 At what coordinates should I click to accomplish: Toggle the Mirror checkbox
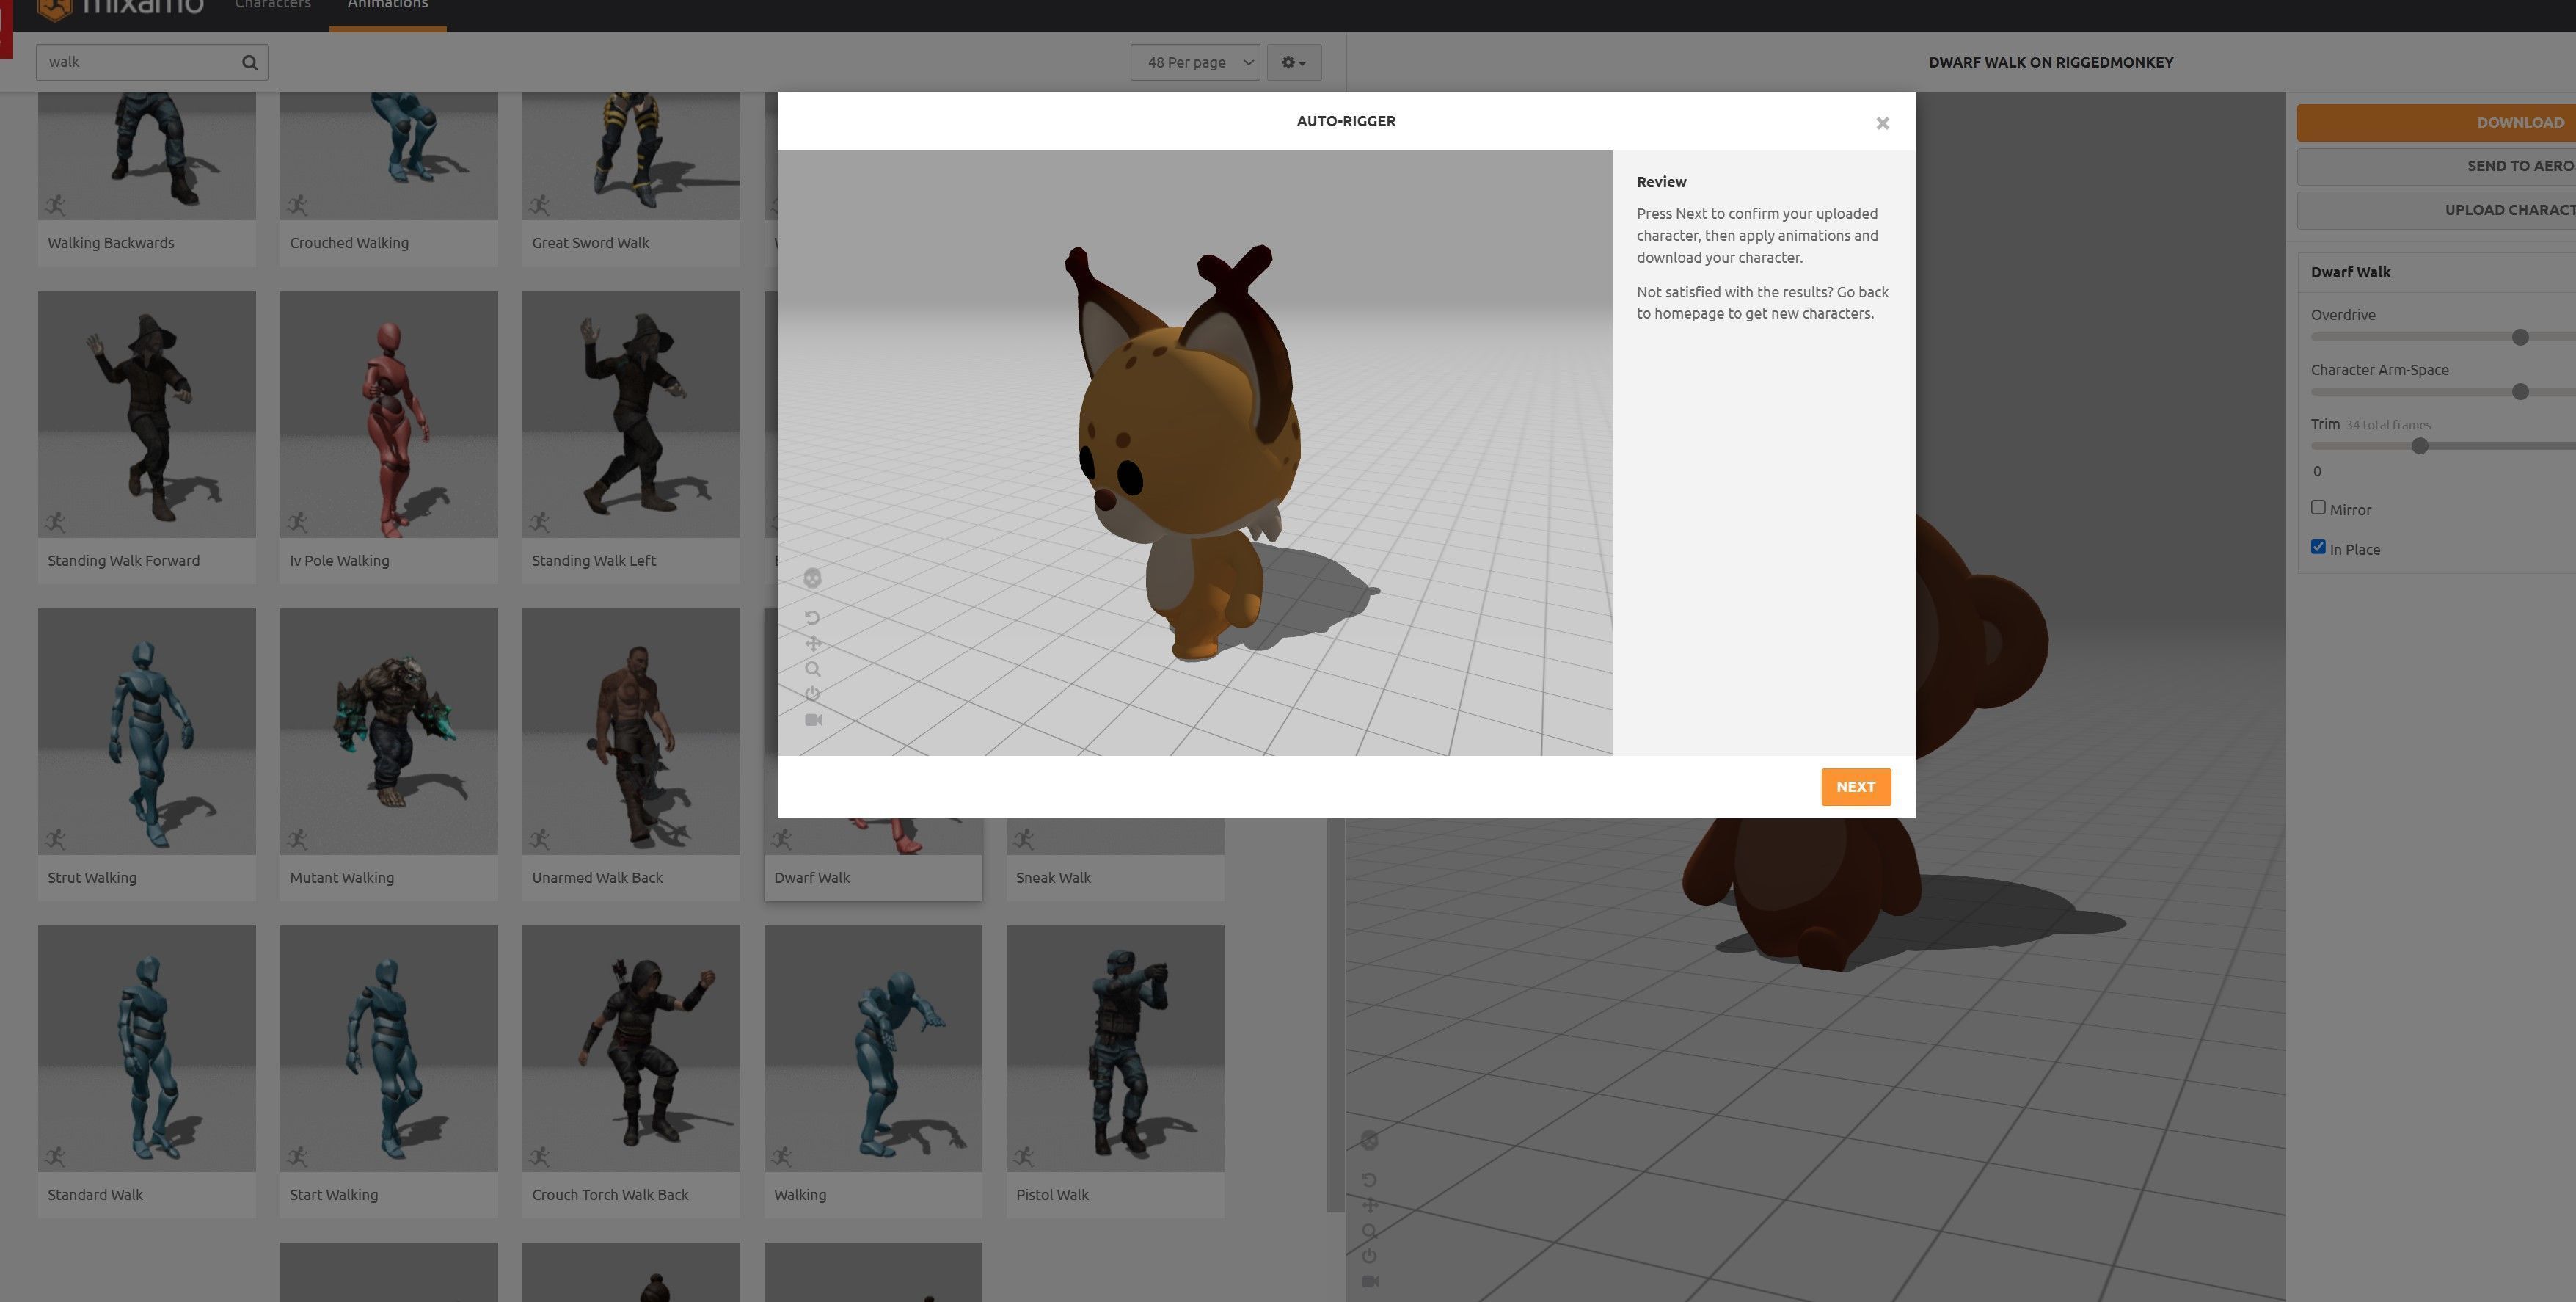click(x=2318, y=508)
